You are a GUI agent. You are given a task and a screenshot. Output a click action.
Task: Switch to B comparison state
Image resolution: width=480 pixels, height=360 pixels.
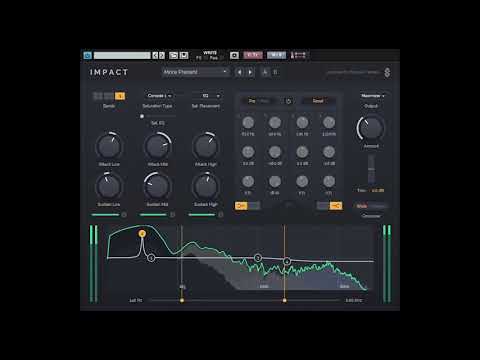click(275, 72)
